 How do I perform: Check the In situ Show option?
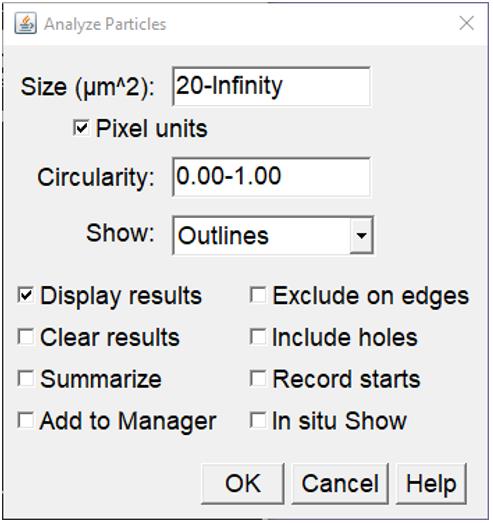point(258,420)
